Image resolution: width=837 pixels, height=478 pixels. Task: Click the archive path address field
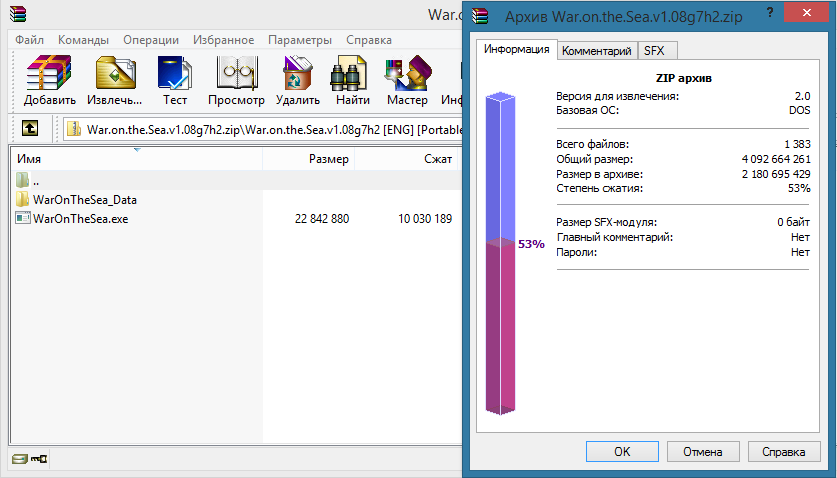(264, 129)
